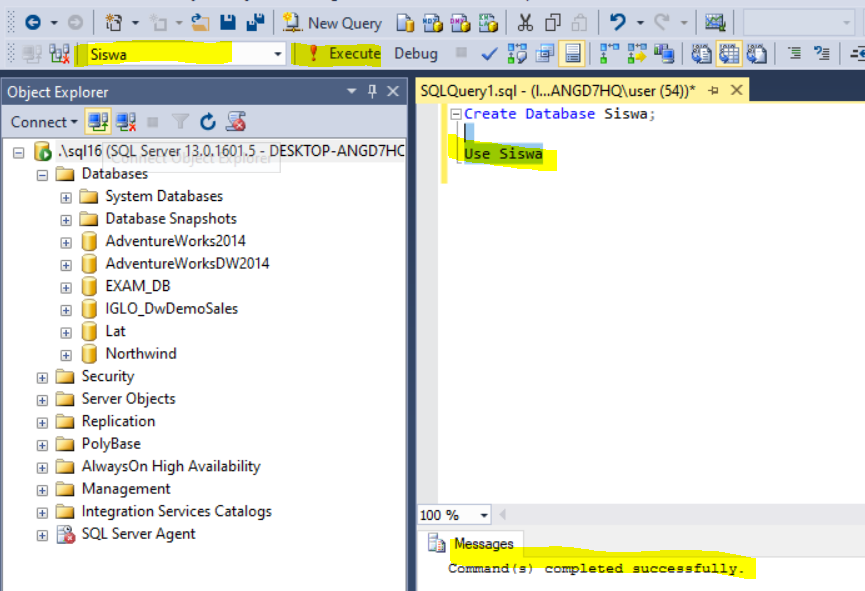The width and height of the screenshot is (865, 591).
Task: Click the Navigate Backward arrow icon
Action: 33,23
